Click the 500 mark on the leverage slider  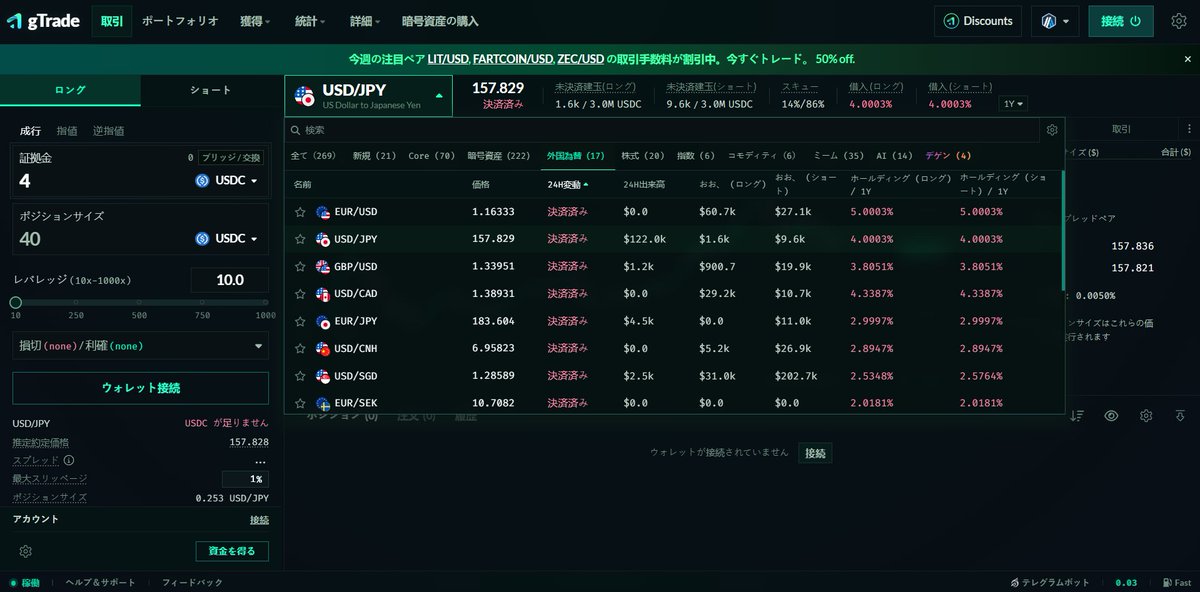pyautogui.click(x=140, y=302)
